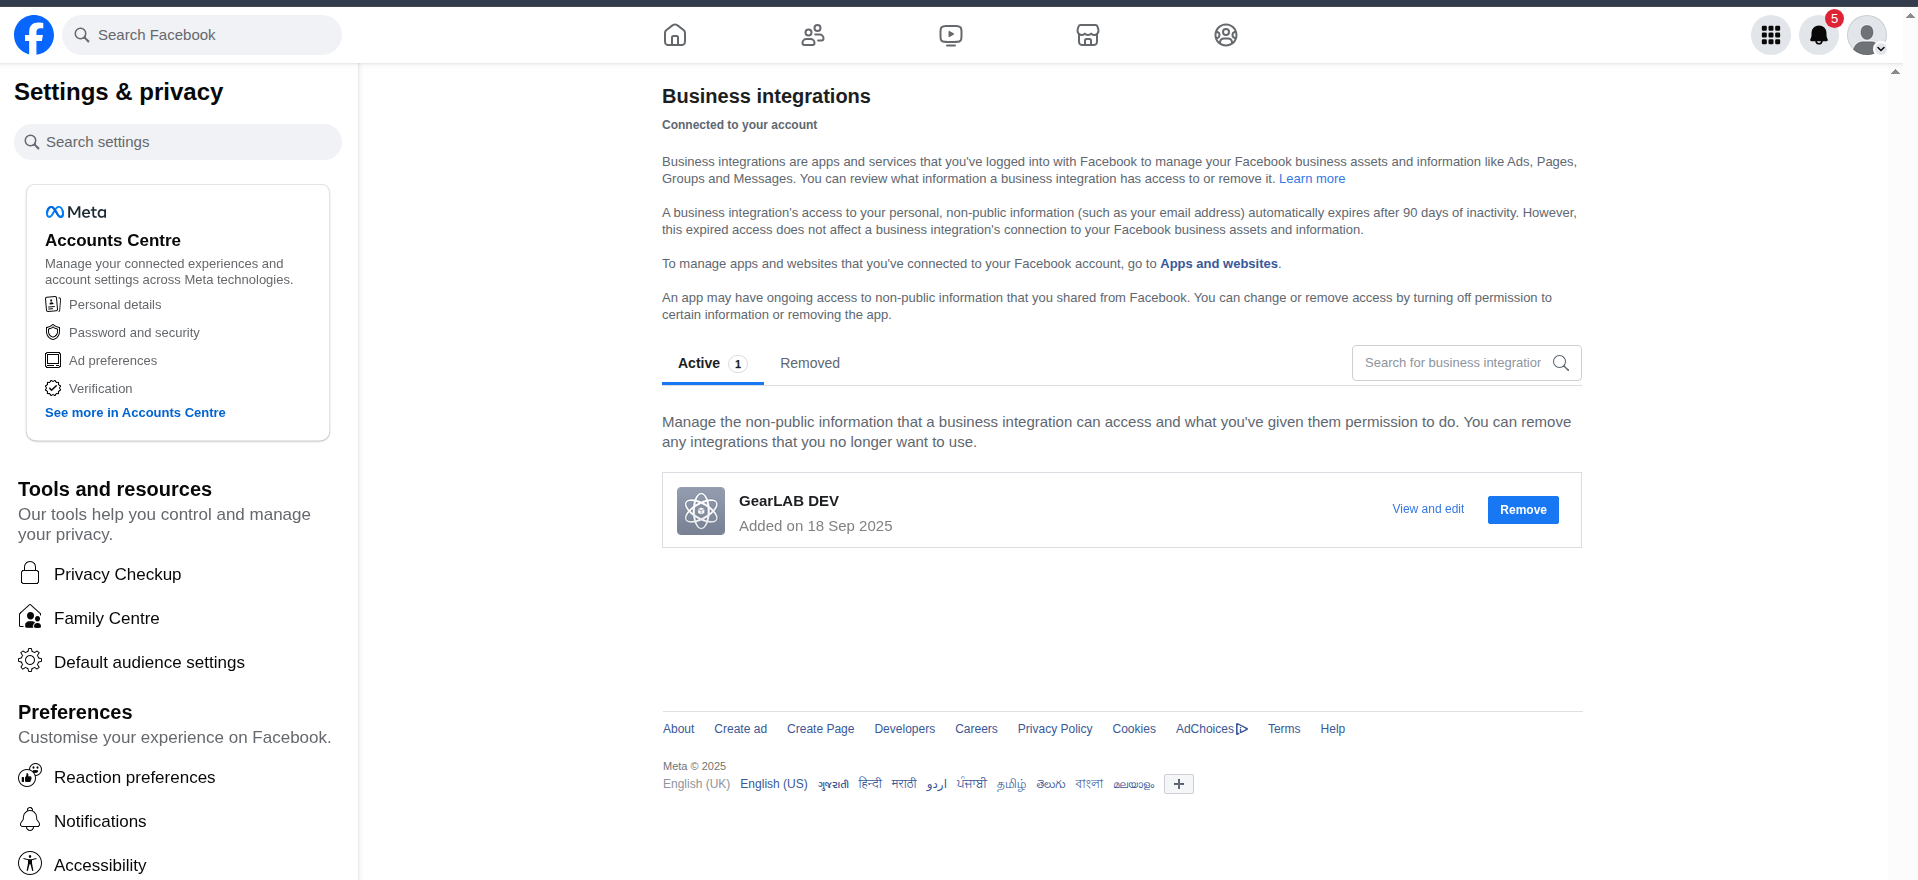Click the Ad preferences icon

tap(53, 360)
